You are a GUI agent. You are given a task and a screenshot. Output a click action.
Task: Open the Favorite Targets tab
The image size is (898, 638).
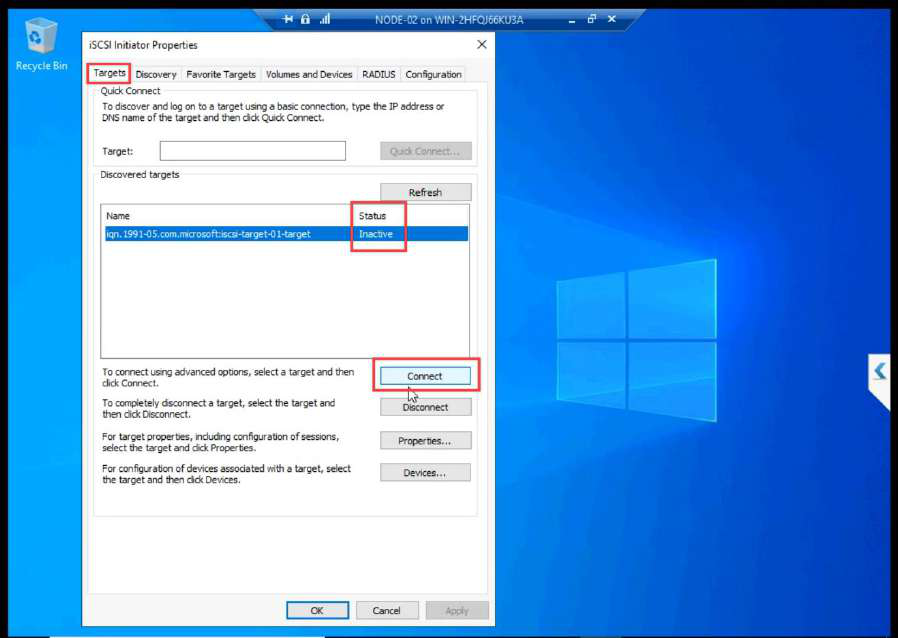coord(221,74)
